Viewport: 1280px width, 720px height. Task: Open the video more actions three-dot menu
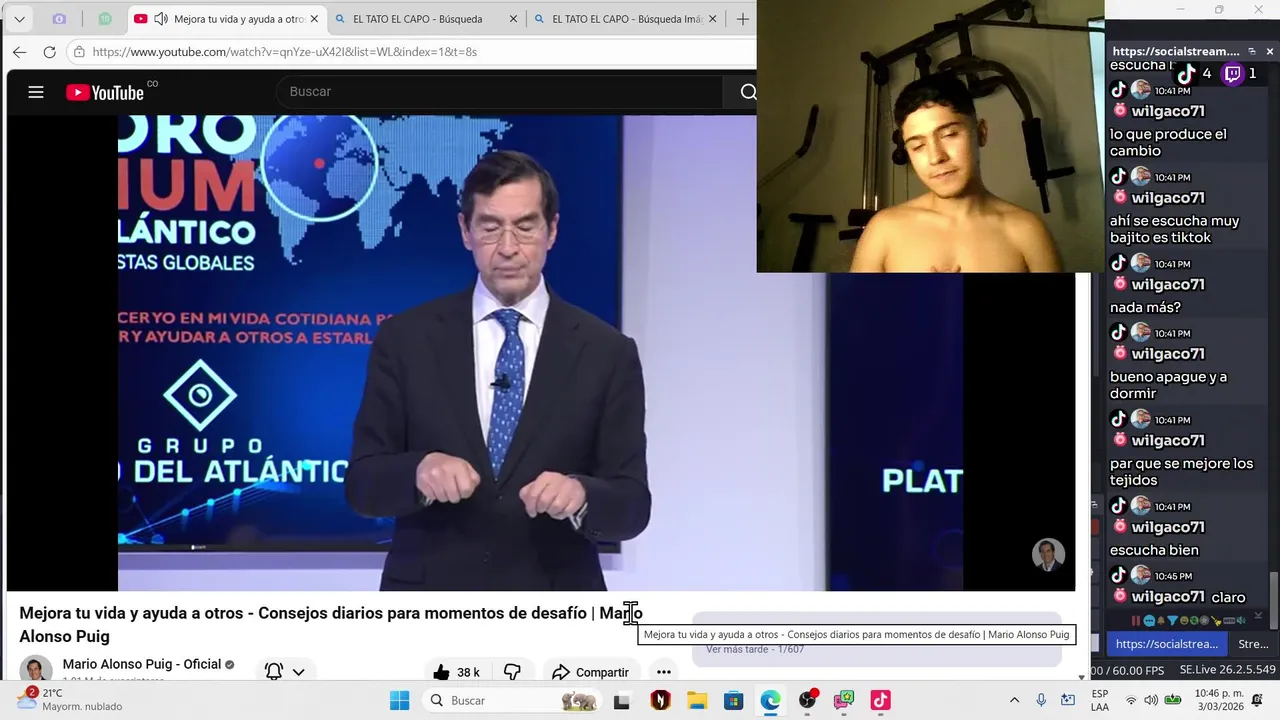663,672
